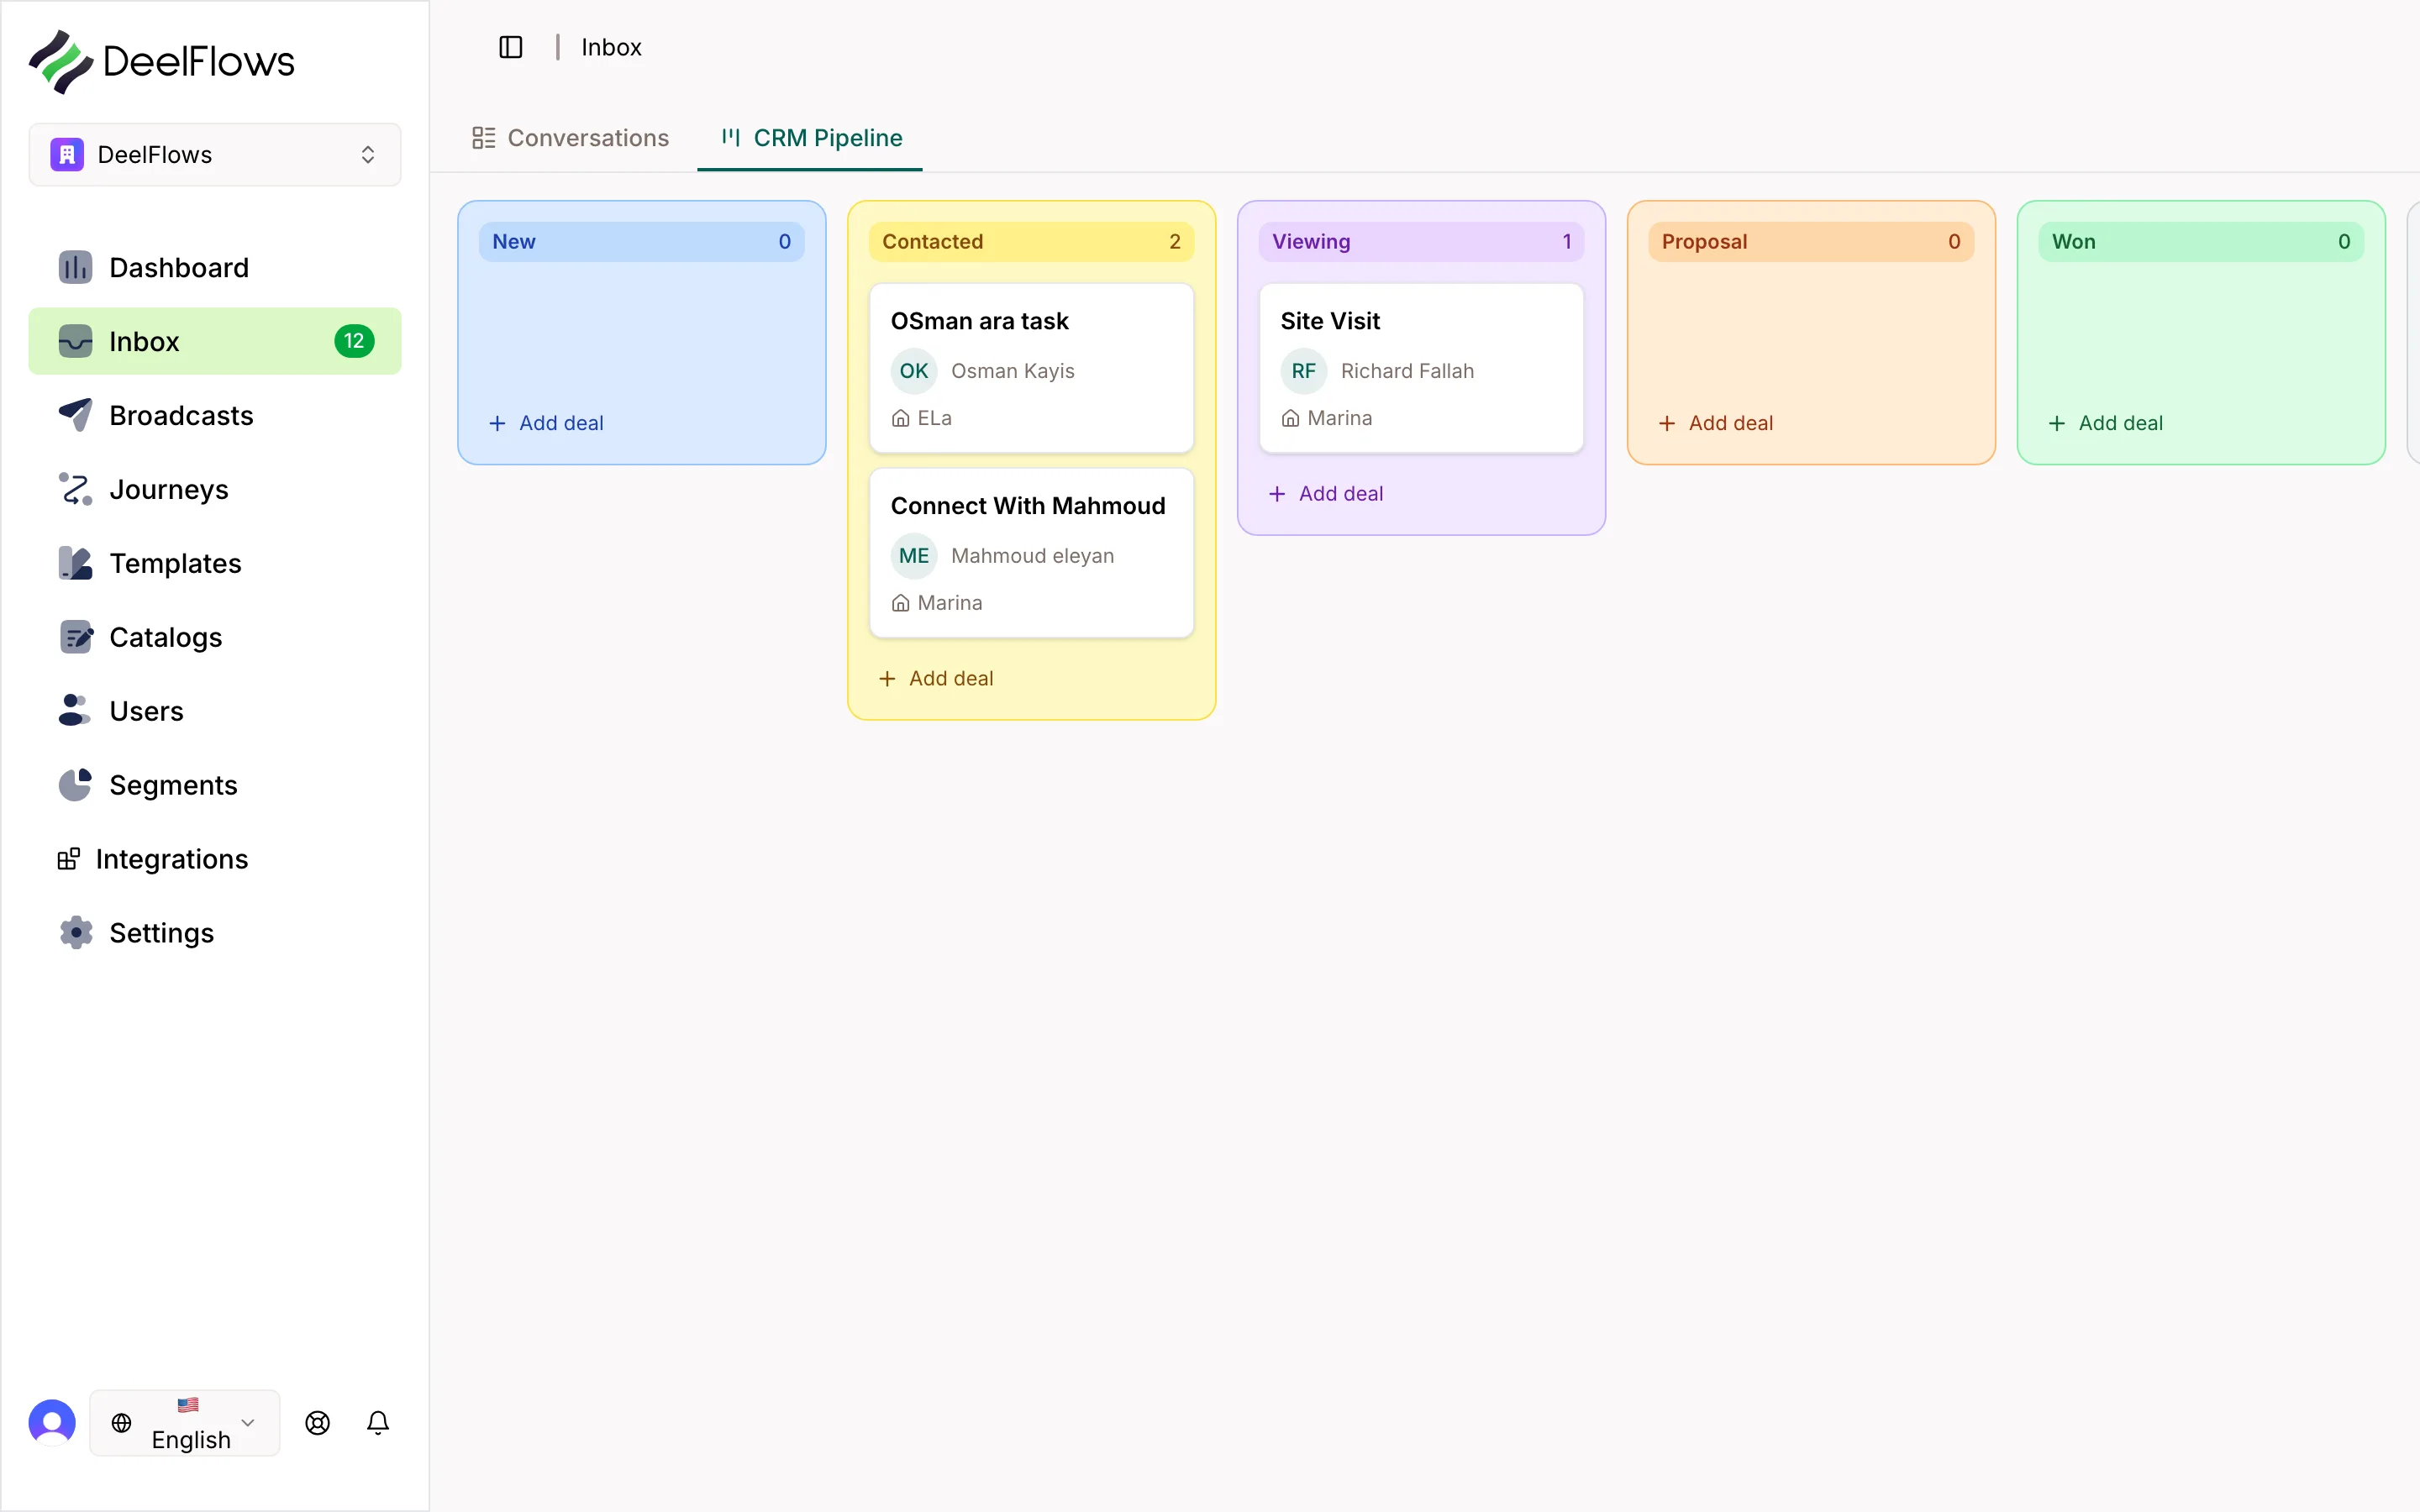Click the Broadcasts paper plane icon
This screenshot has width=2420, height=1512.
point(75,415)
